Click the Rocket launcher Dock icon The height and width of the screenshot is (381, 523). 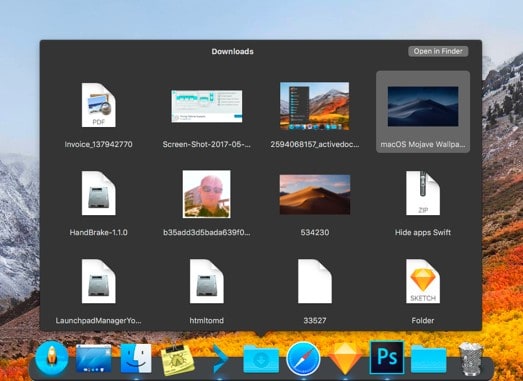tap(52, 358)
